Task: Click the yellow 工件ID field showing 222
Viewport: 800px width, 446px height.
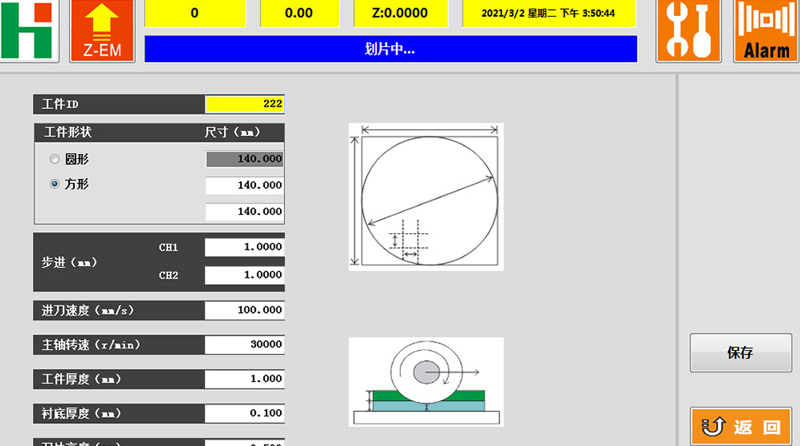Action: click(x=245, y=104)
